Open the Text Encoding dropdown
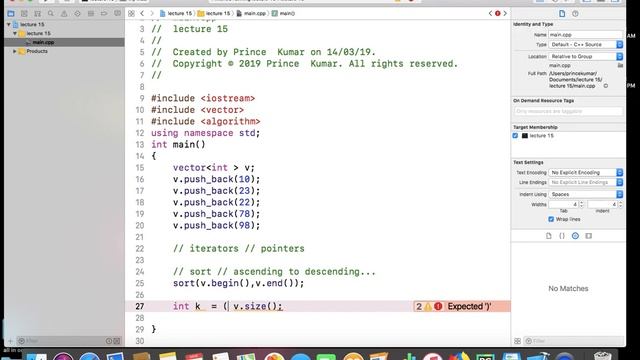Screen dimensions: 640x360 tap(586, 173)
